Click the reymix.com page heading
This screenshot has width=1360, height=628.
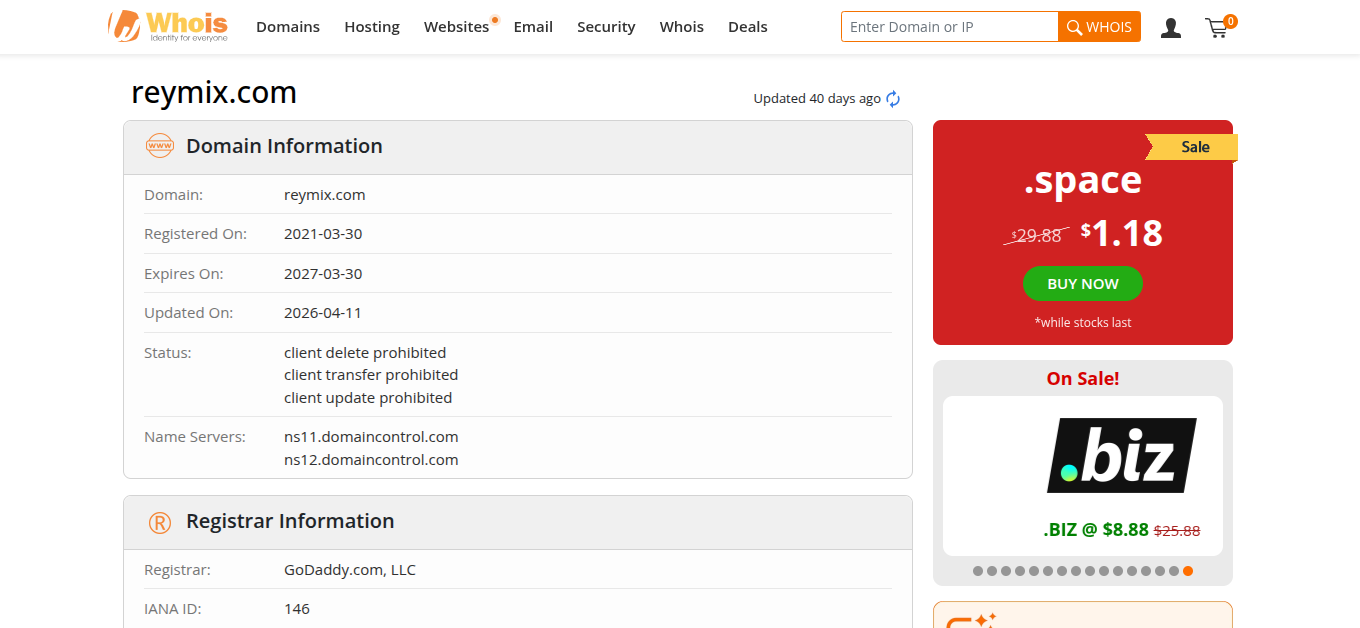click(x=214, y=93)
